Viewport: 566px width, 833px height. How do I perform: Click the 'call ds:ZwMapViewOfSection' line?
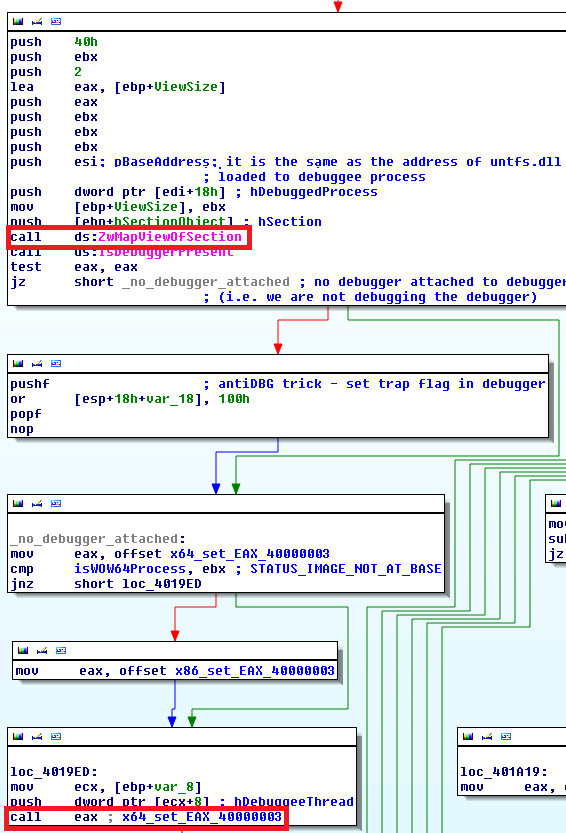[x=126, y=237]
